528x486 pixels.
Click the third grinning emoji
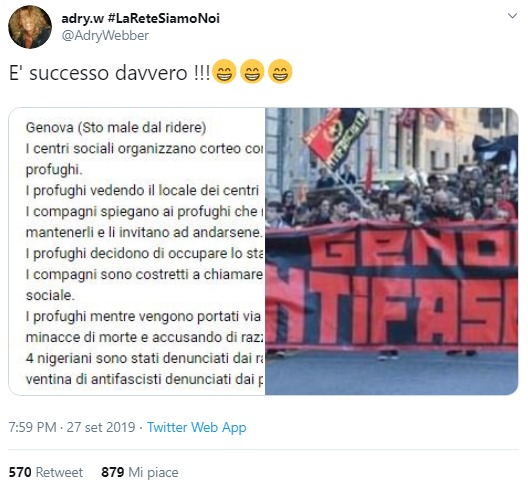coord(280,71)
